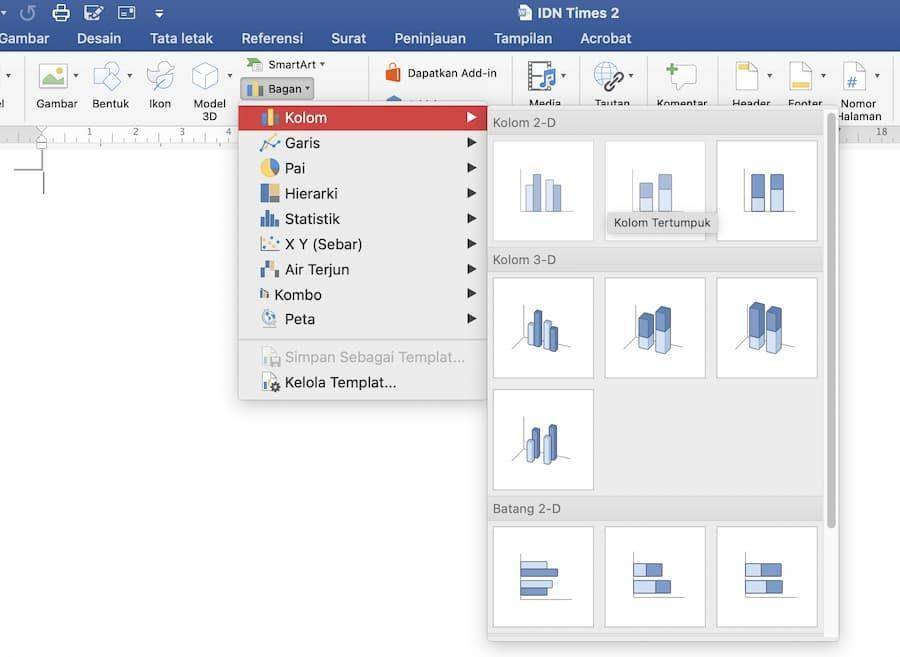This screenshot has height=657, width=900.
Task: Click the Kolom 2-D section header
Action: (655, 122)
